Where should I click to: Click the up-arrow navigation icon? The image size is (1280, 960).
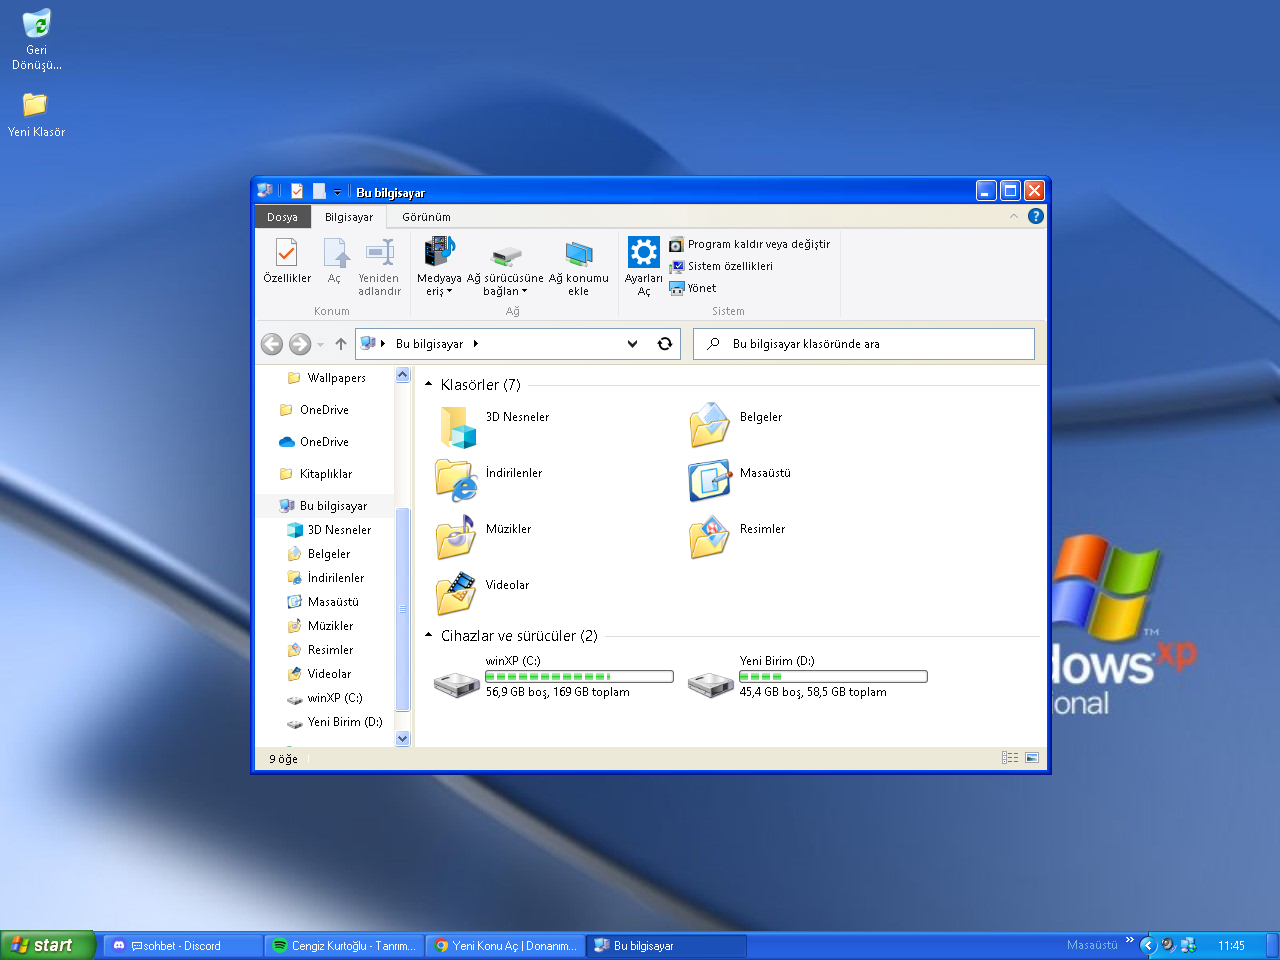(341, 344)
